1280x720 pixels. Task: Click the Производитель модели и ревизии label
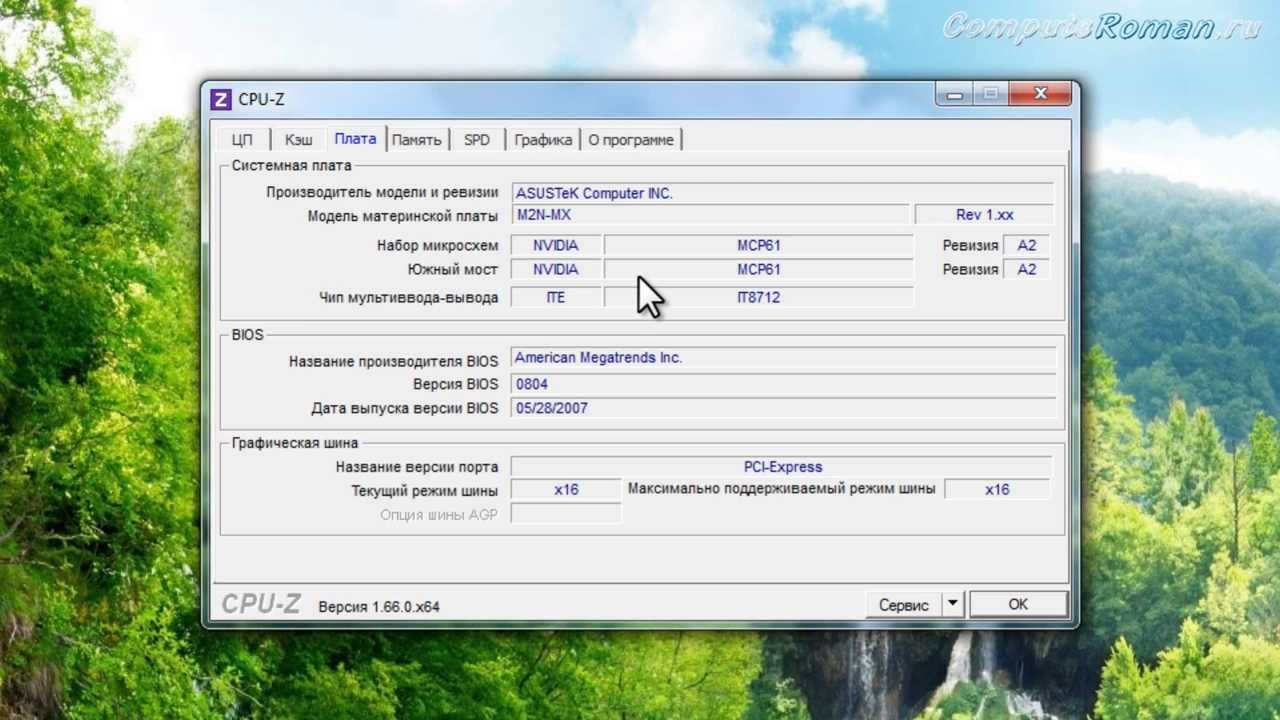tap(382, 192)
